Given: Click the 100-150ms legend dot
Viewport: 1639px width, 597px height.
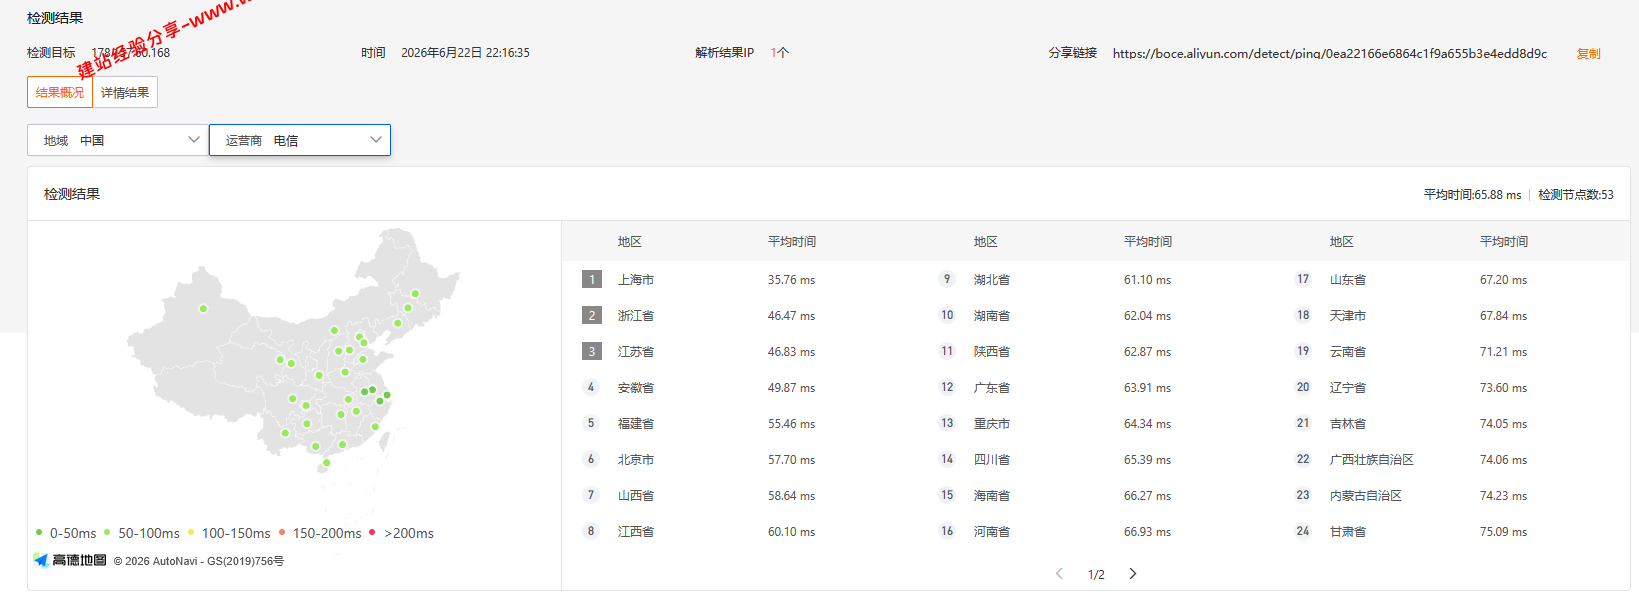Looking at the screenshot, I should tap(191, 533).
